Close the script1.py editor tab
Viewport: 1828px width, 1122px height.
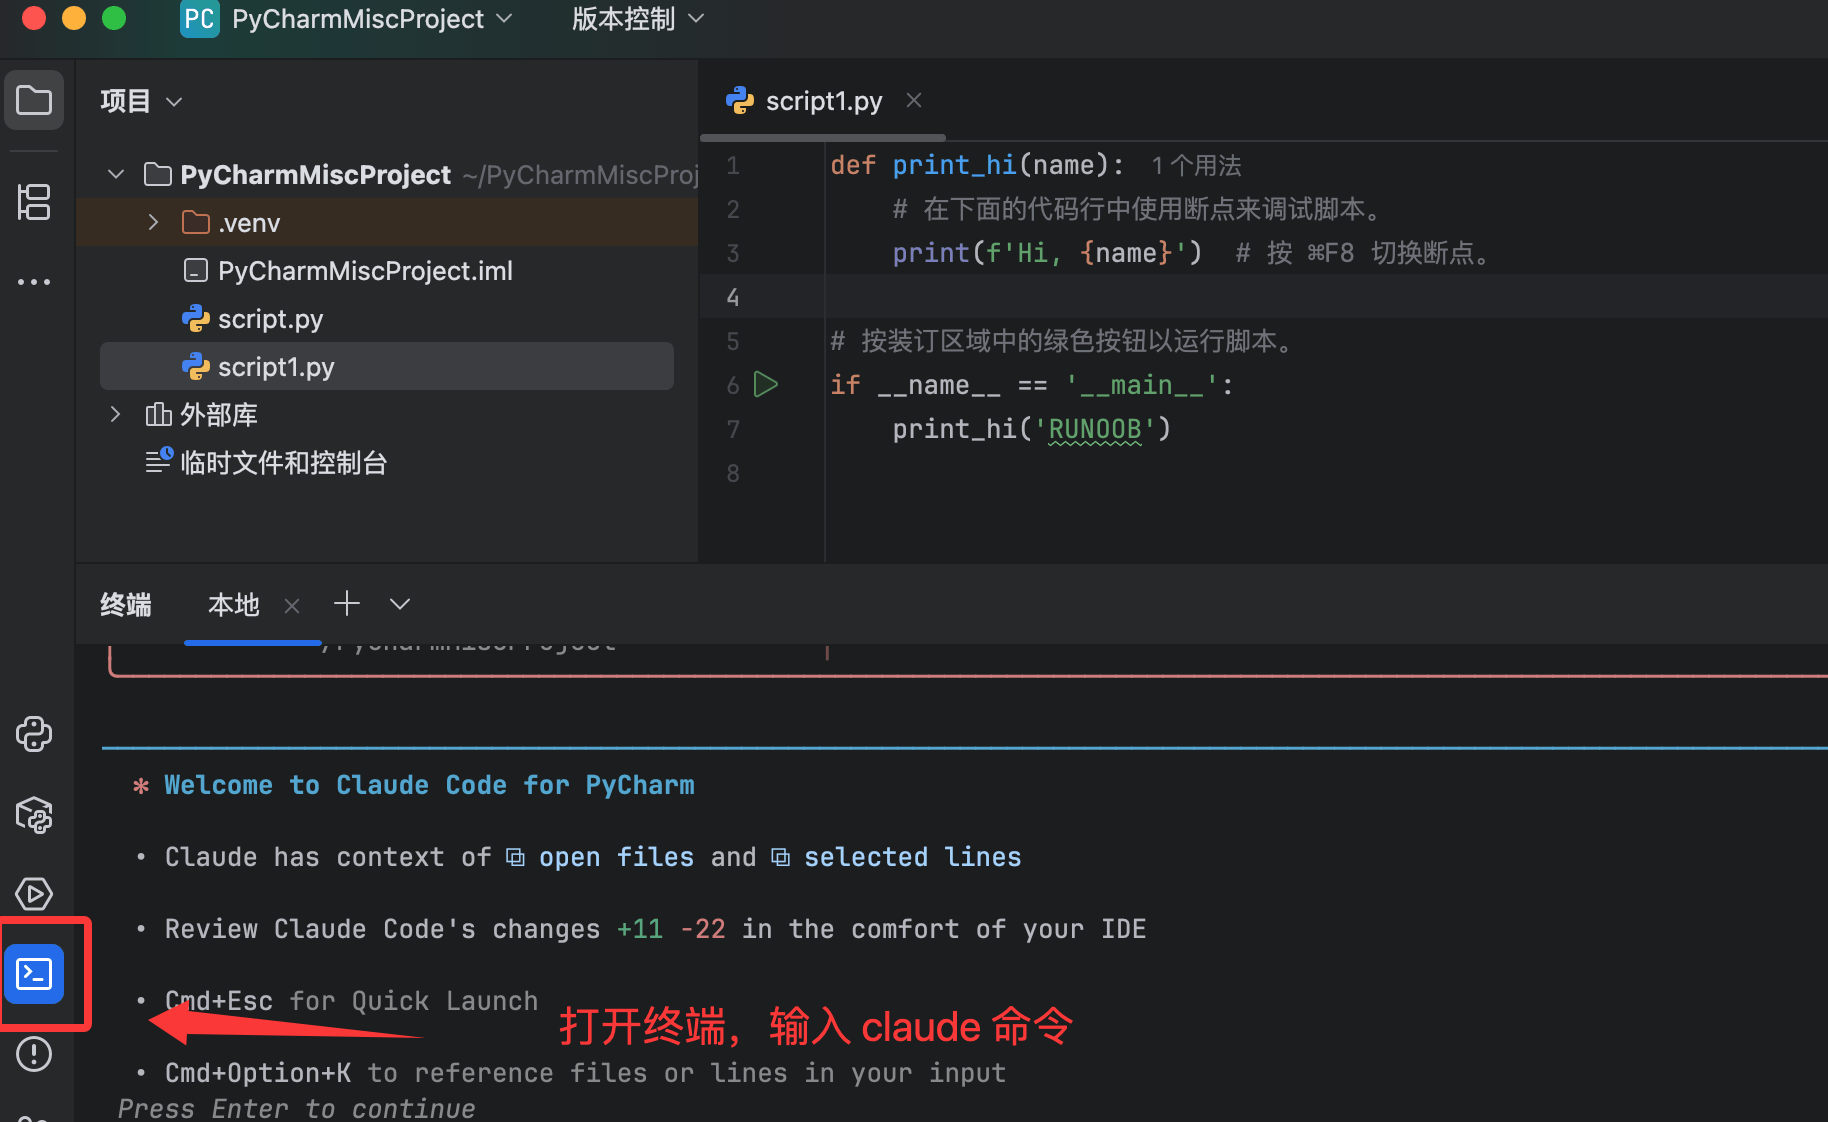[914, 100]
